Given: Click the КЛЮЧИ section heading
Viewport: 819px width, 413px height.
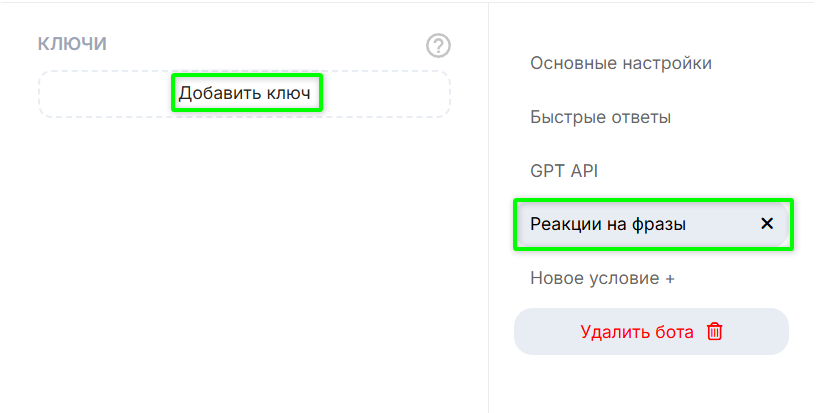Looking at the screenshot, I should 72,44.
